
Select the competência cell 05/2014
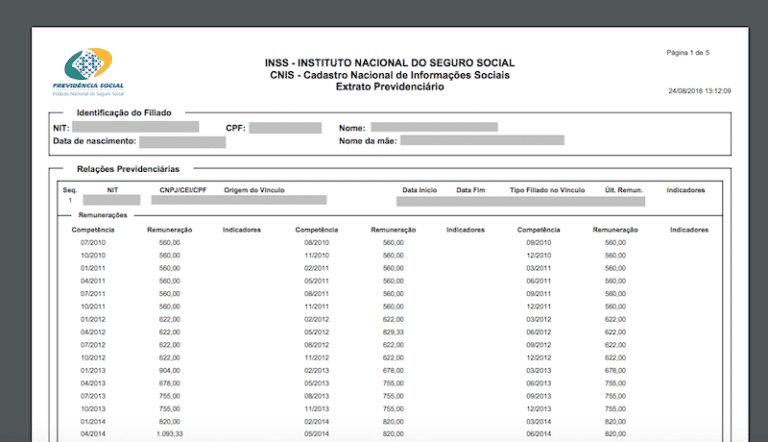[x=316, y=434]
